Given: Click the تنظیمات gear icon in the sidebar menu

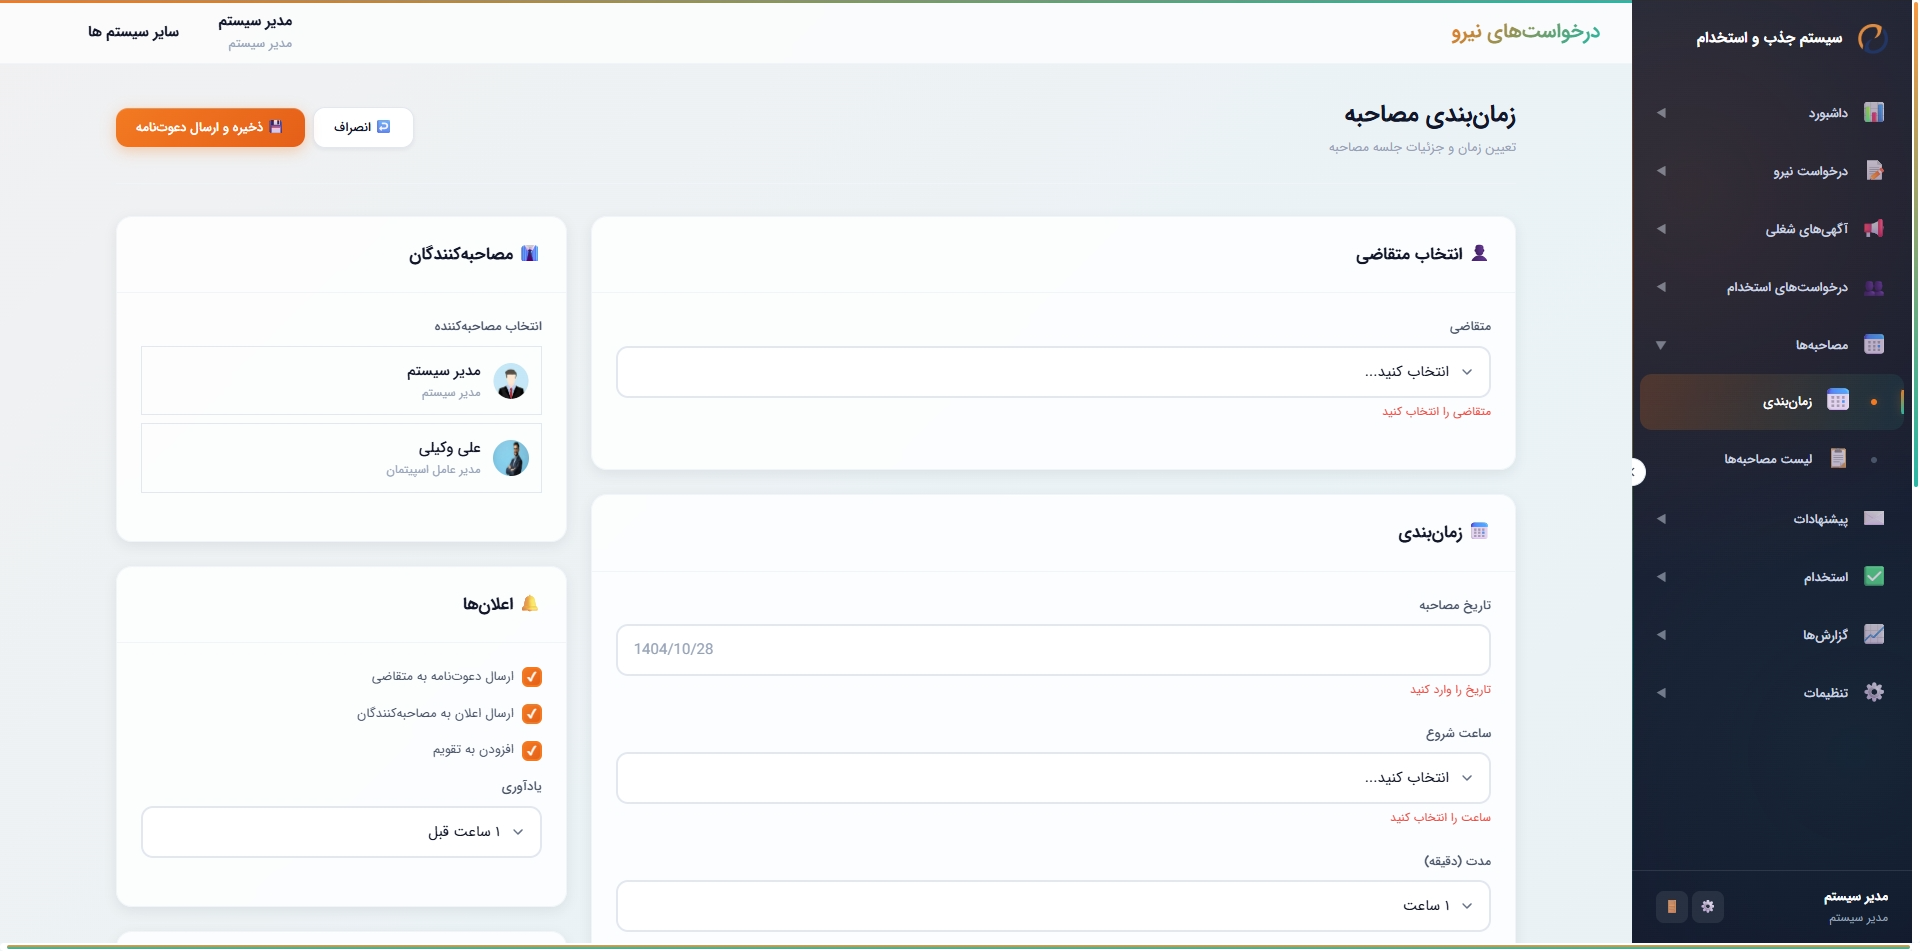Looking at the screenshot, I should click(x=1874, y=692).
